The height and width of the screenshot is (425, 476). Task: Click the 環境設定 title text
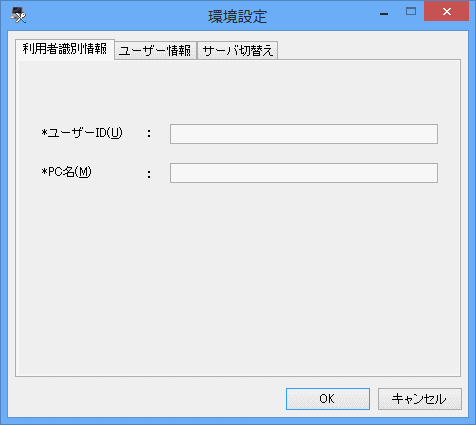point(237,16)
